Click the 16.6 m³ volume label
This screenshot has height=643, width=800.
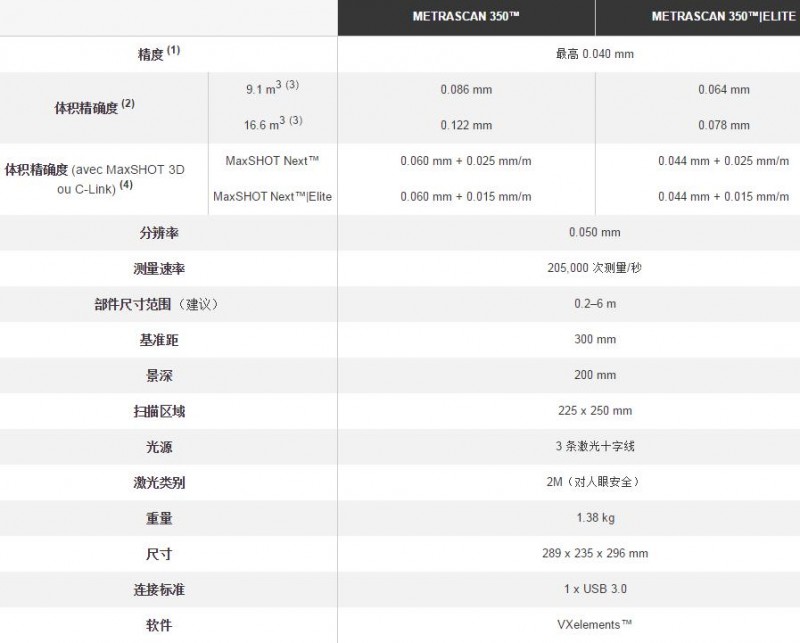(x=273, y=123)
